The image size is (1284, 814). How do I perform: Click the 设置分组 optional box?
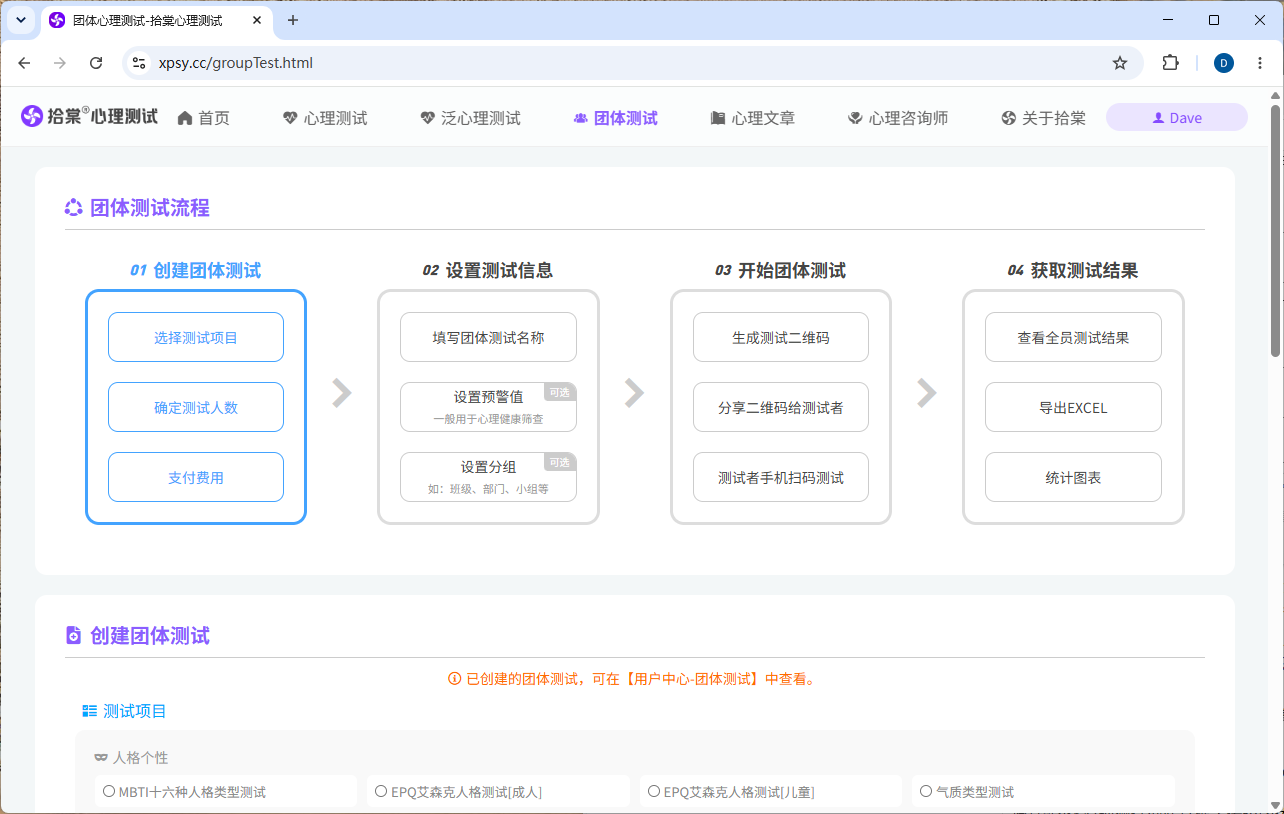tap(488, 477)
